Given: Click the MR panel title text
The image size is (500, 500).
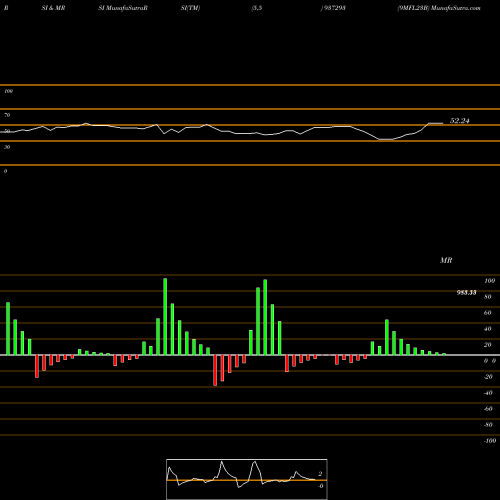Looking at the screenshot, I should pos(446,260).
